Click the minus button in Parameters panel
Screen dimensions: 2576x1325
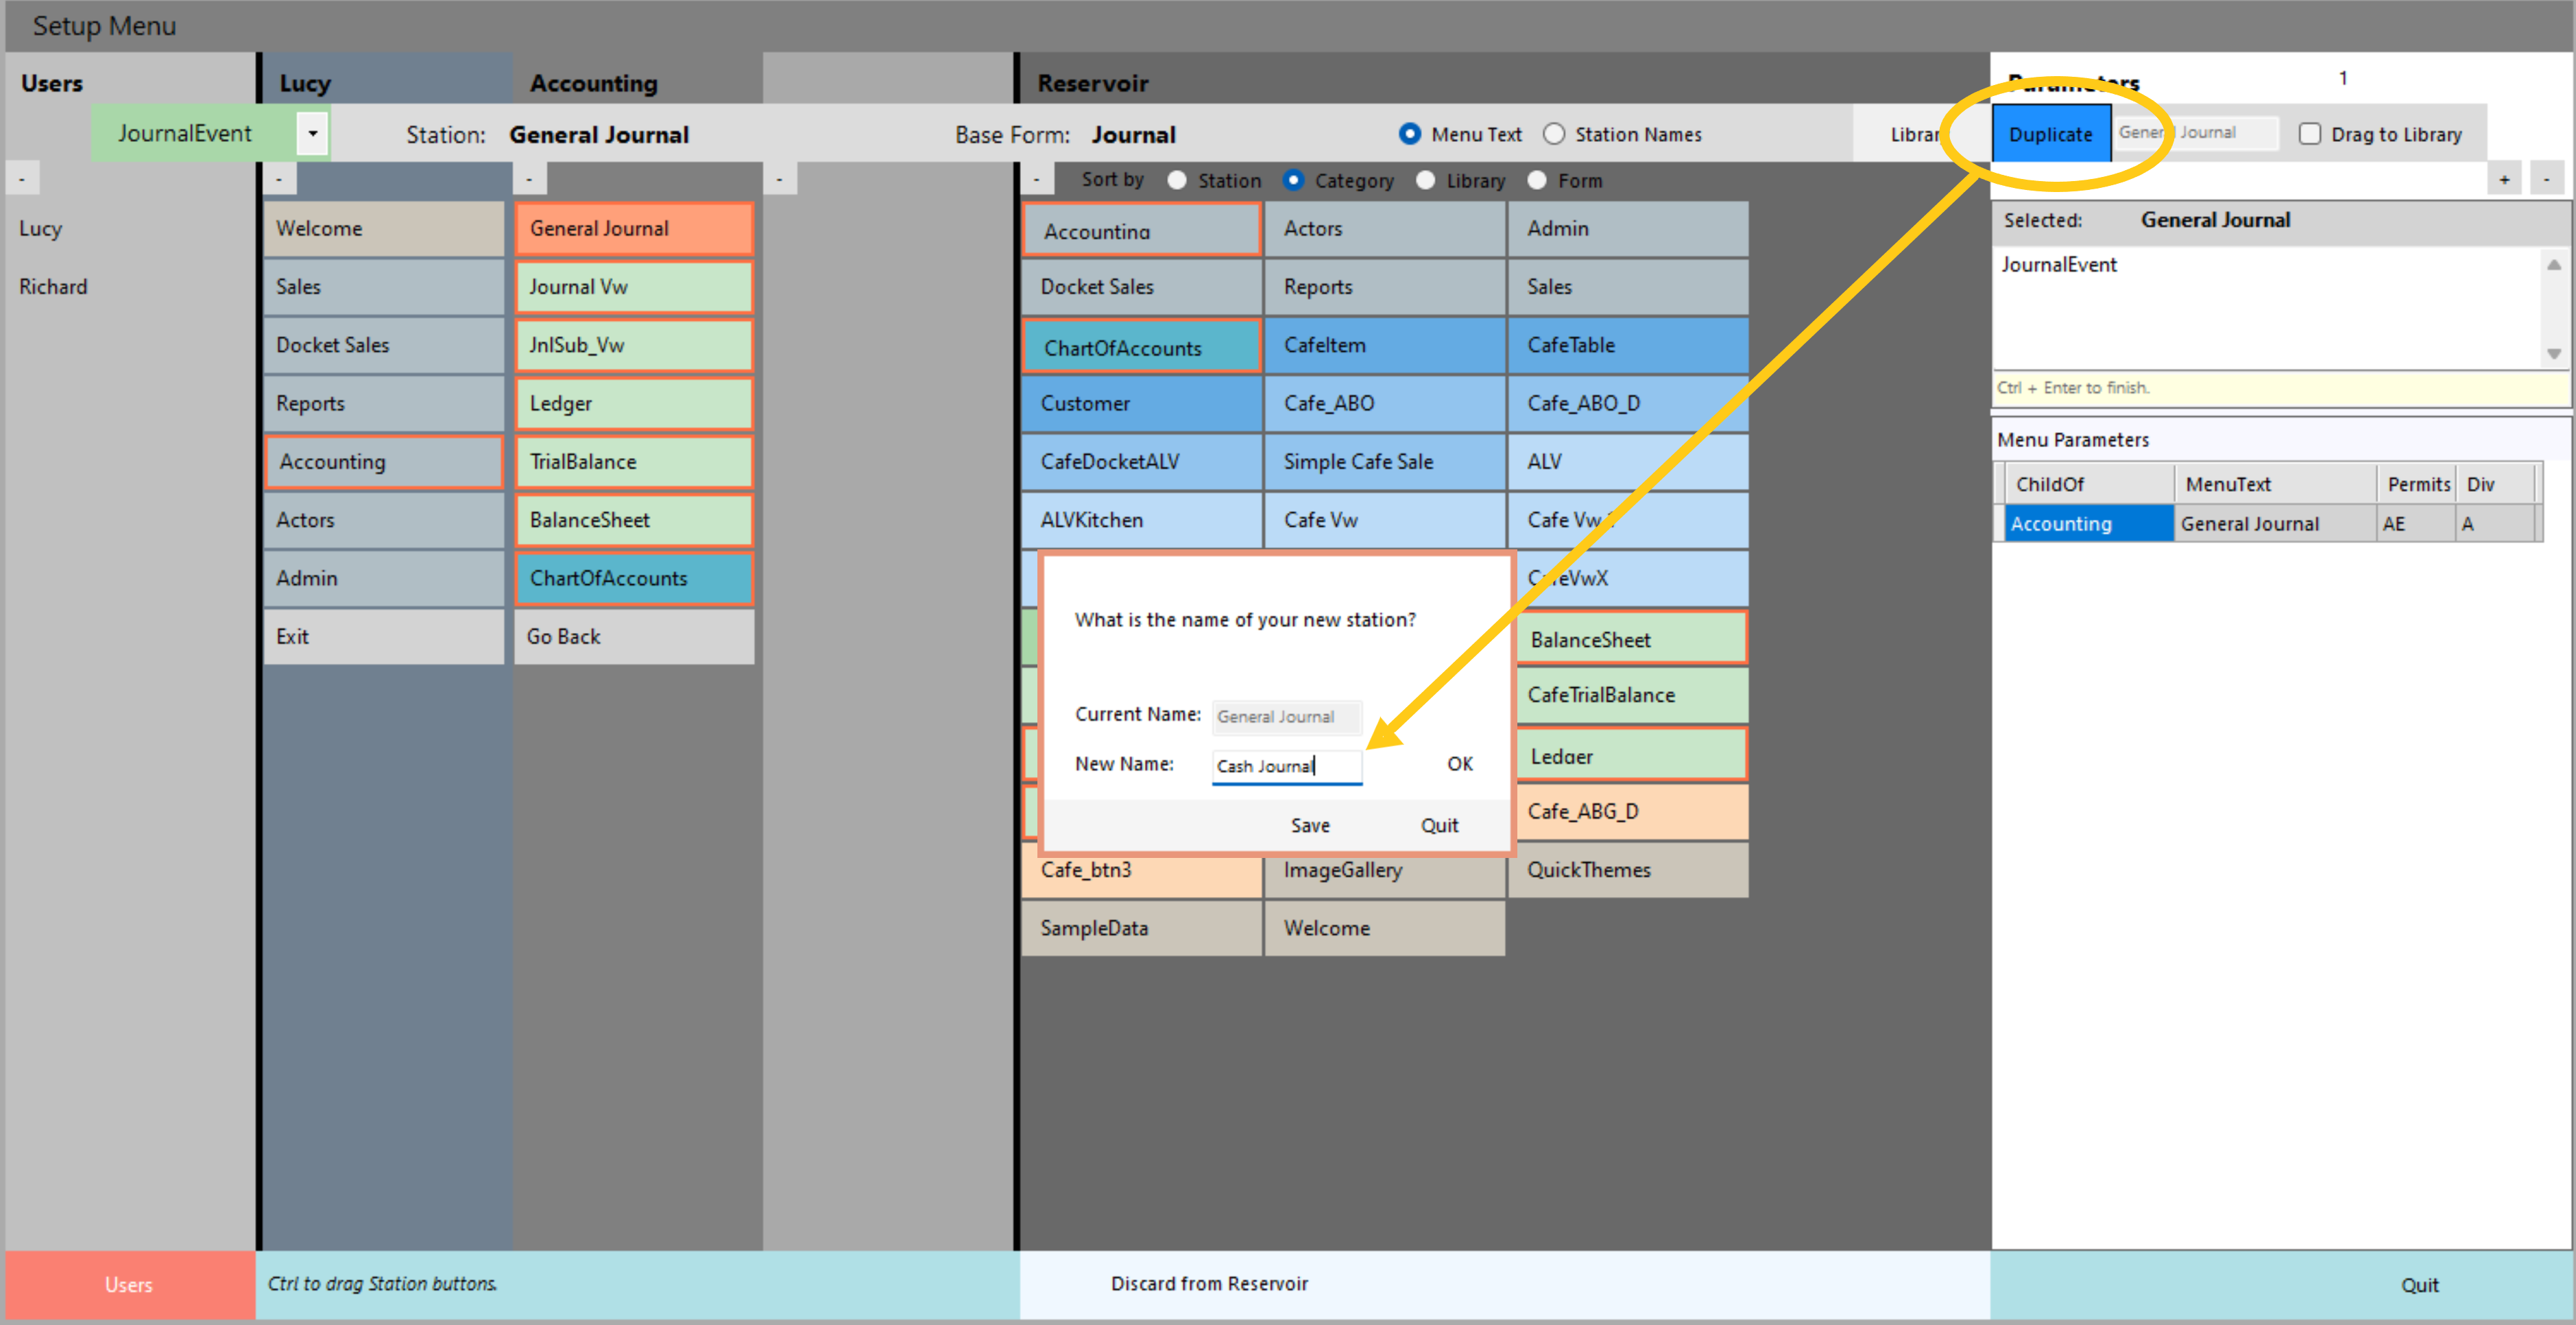[x=2546, y=180]
